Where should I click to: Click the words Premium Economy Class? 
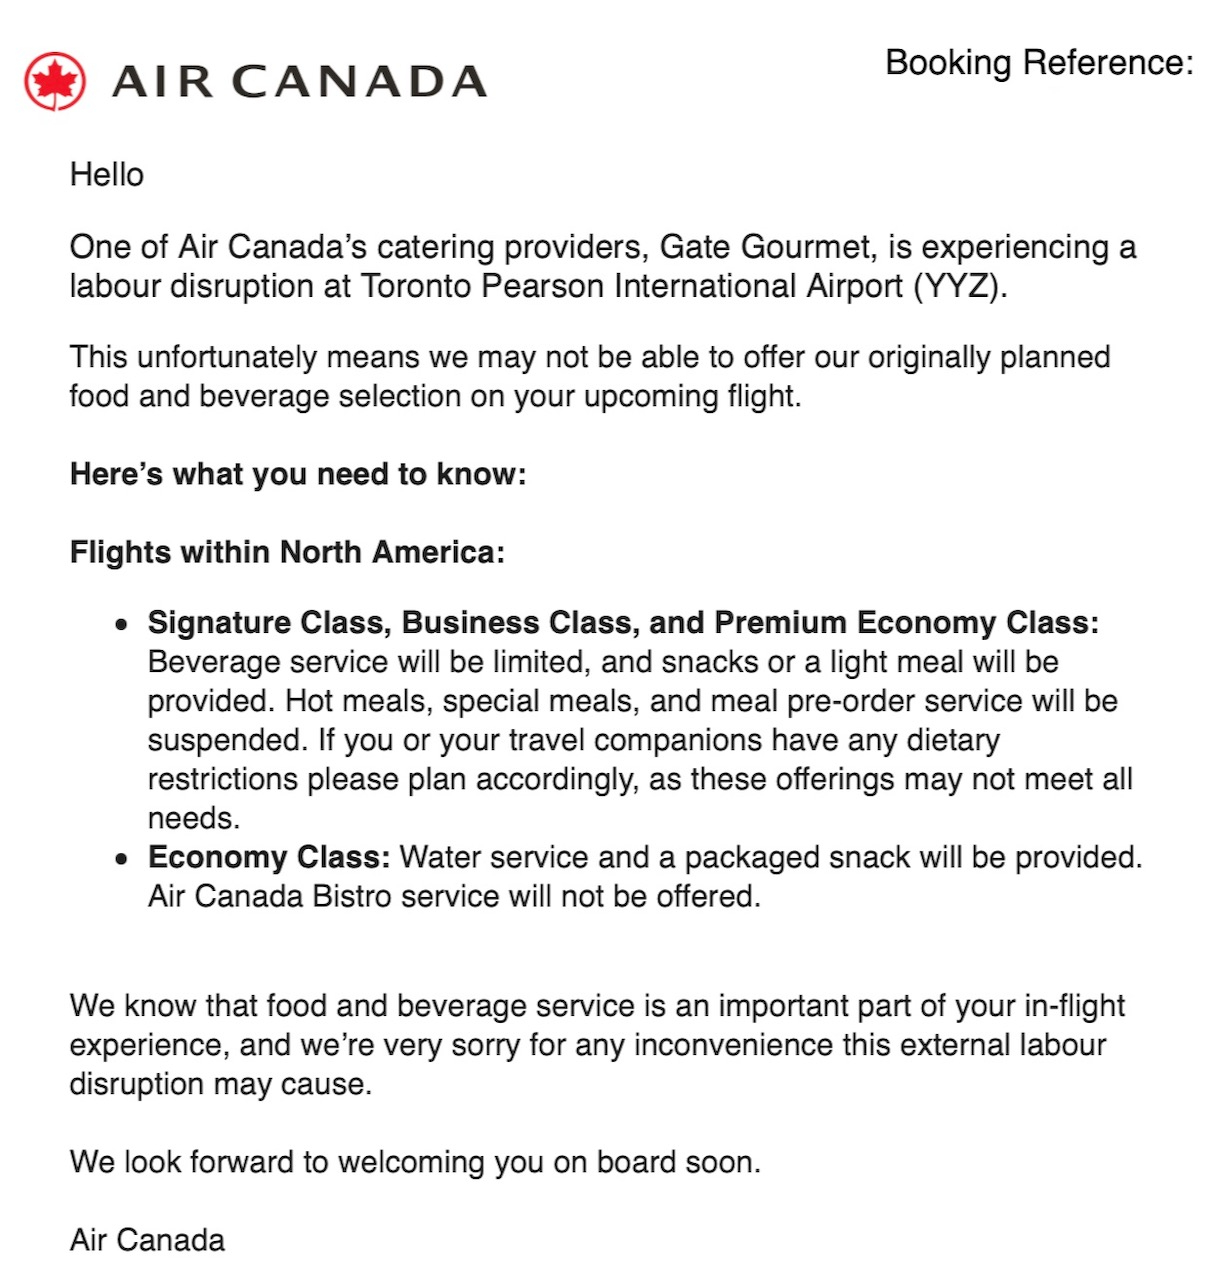(905, 623)
